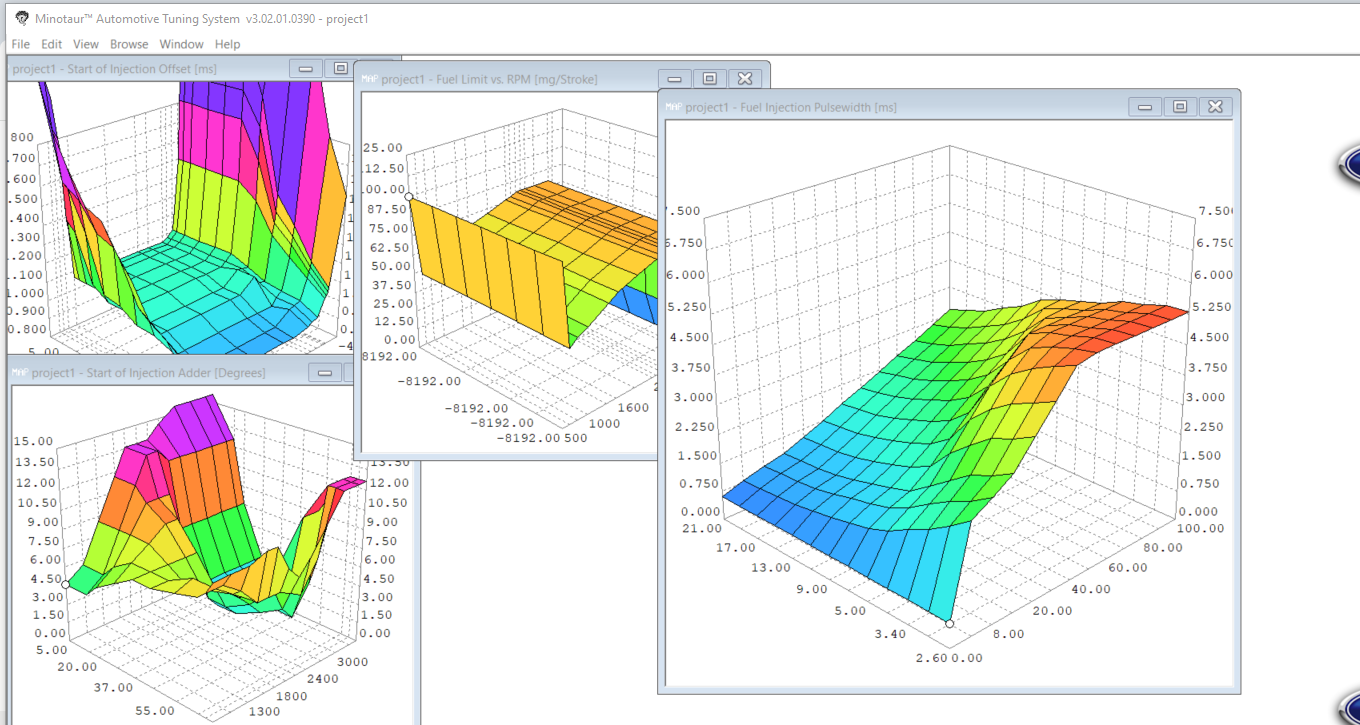
Task: Select white data point marker on Pulsewidth graph
Action: (949, 623)
